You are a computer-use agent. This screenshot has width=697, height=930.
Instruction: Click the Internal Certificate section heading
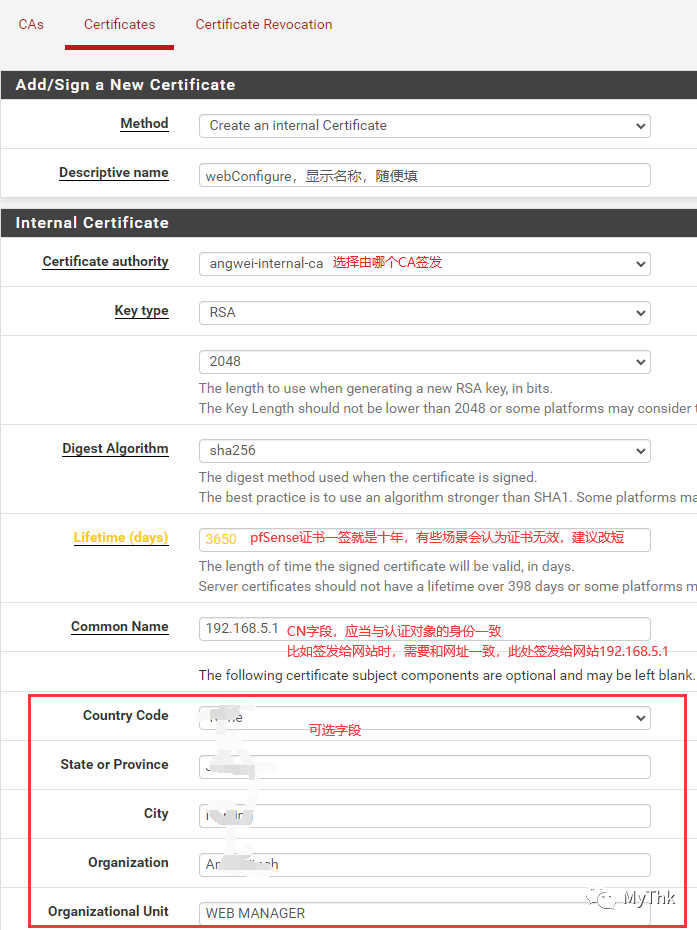[92, 223]
